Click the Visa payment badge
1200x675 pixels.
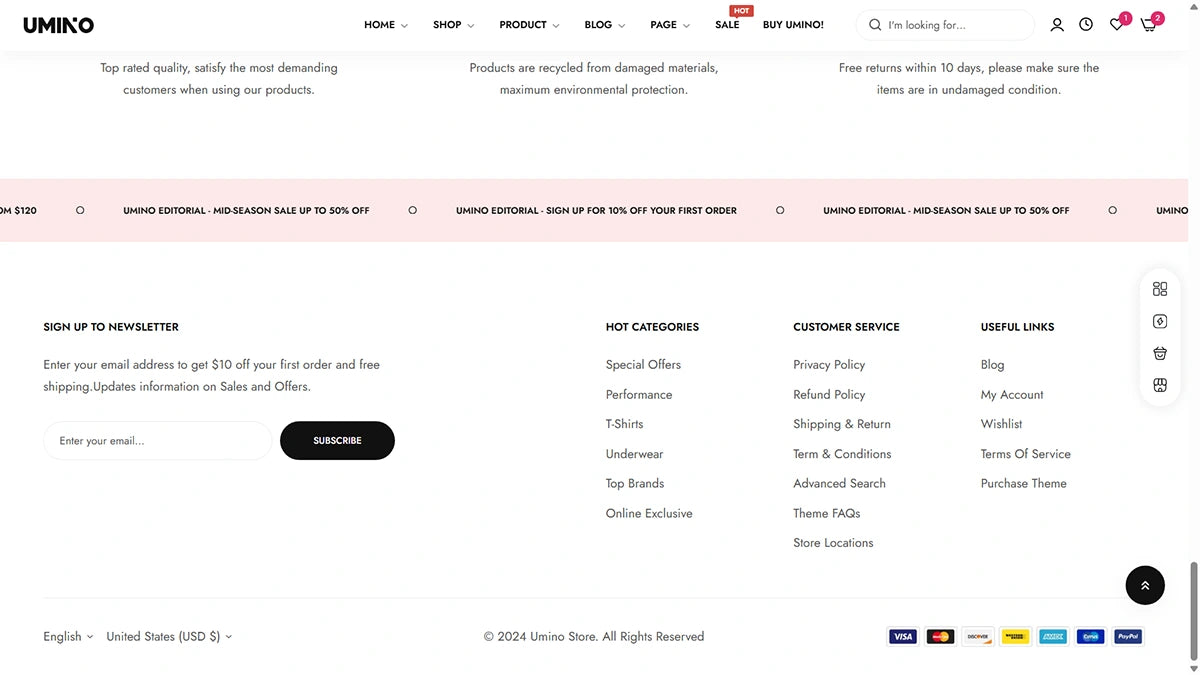tap(902, 636)
